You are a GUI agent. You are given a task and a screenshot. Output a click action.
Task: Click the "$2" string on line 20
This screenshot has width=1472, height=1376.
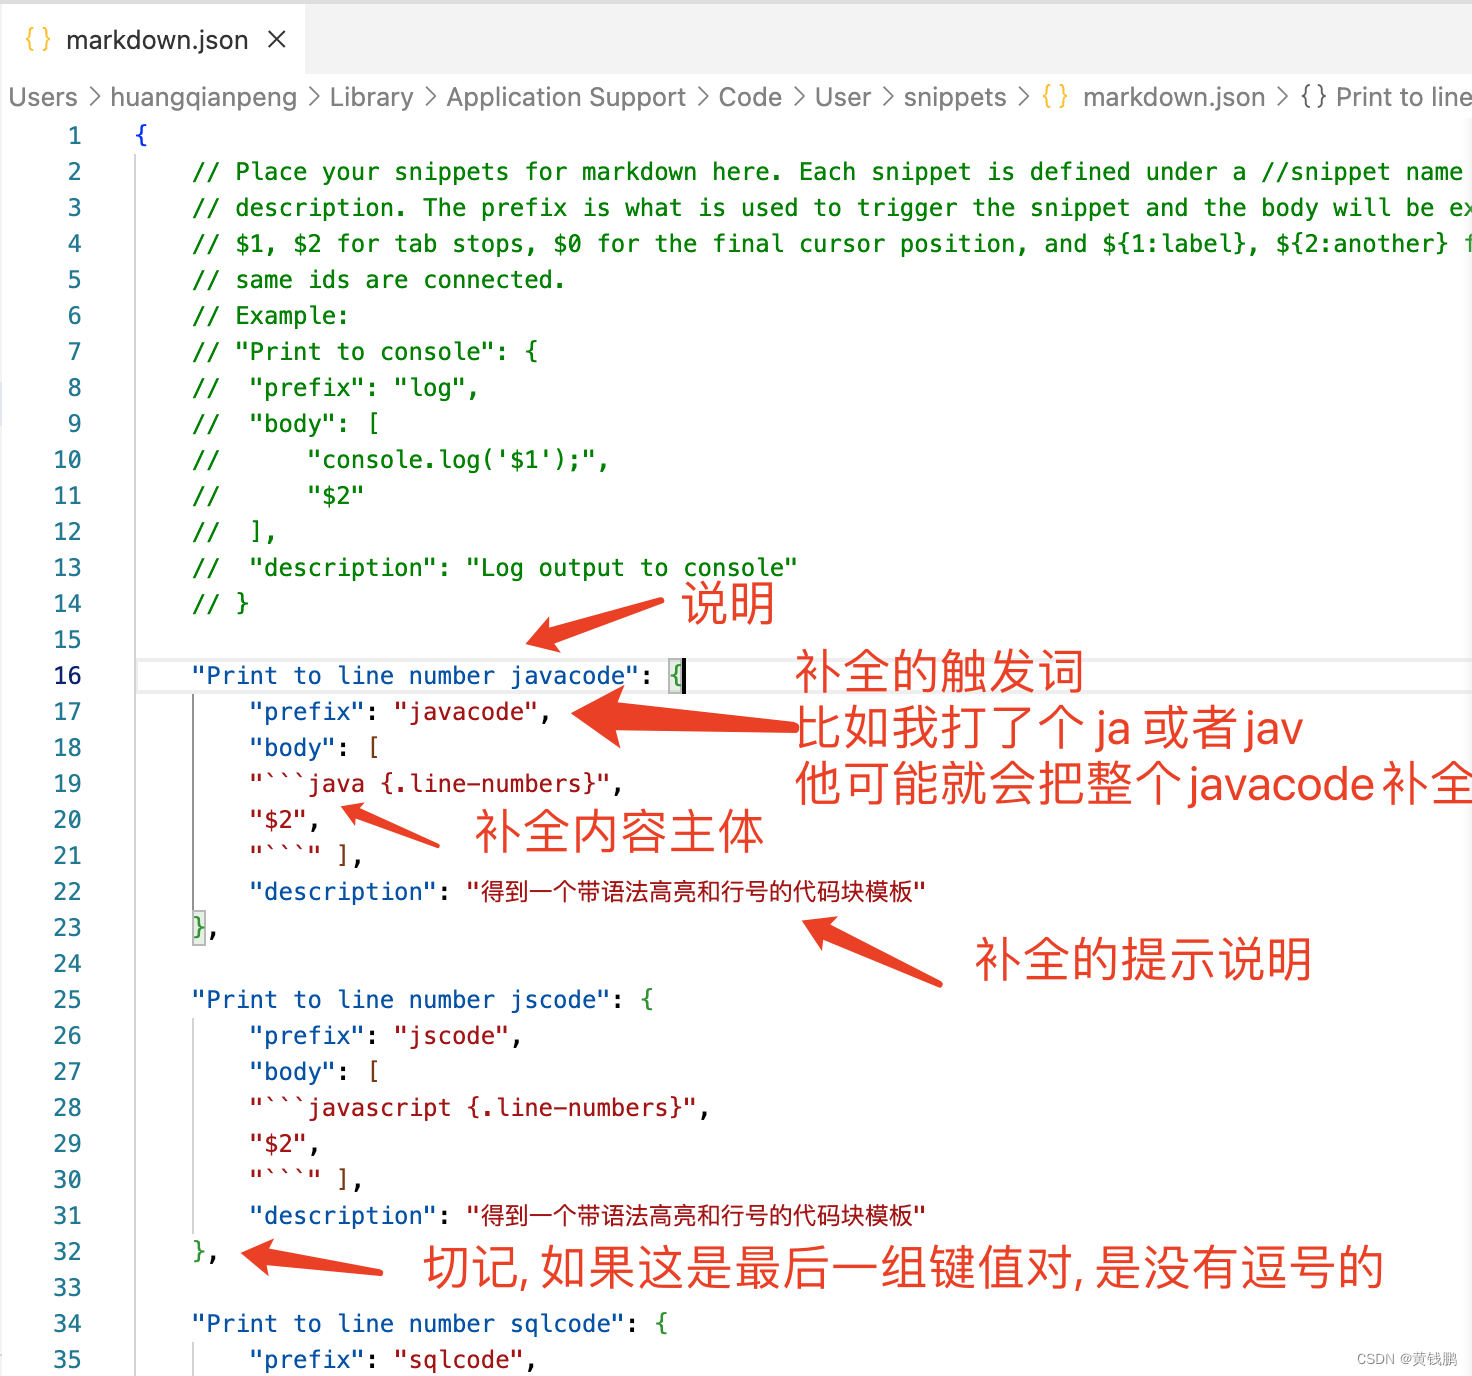point(277,819)
